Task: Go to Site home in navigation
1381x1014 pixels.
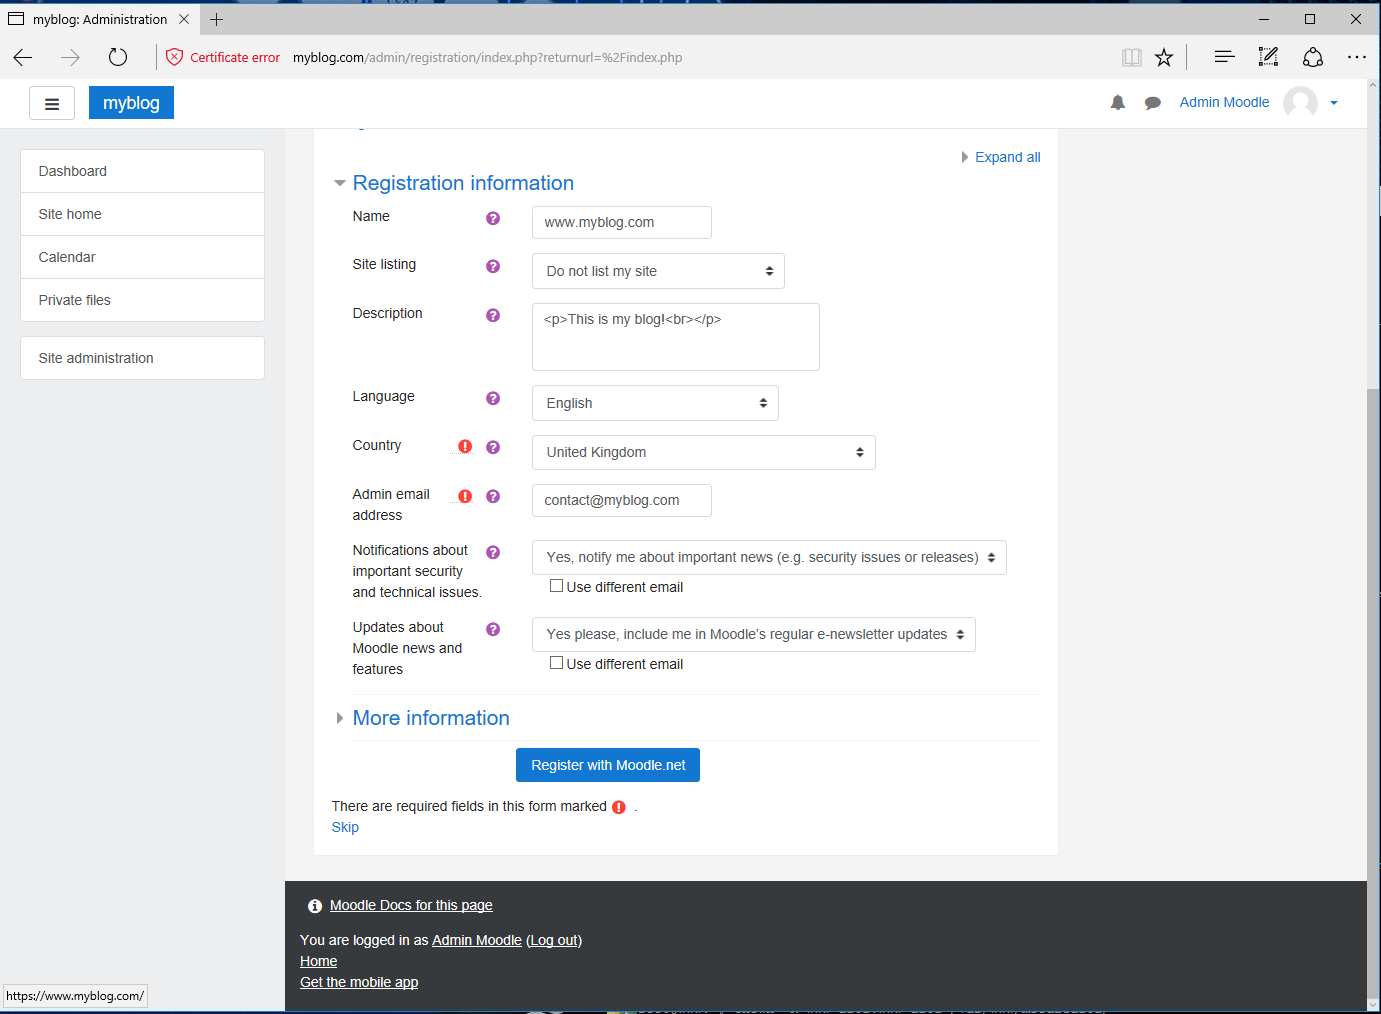Action: (x=142, y=214)
